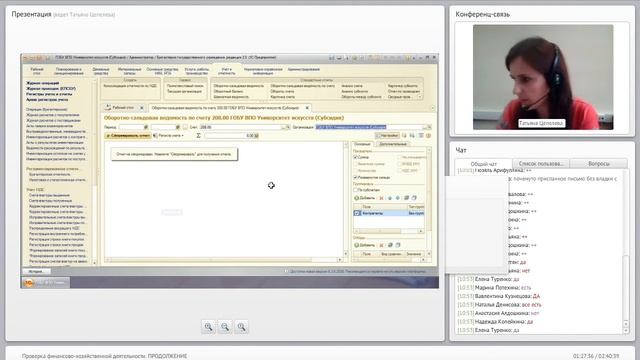Open Материальные запасы section
640x360 pixels.
coord(129,71)
